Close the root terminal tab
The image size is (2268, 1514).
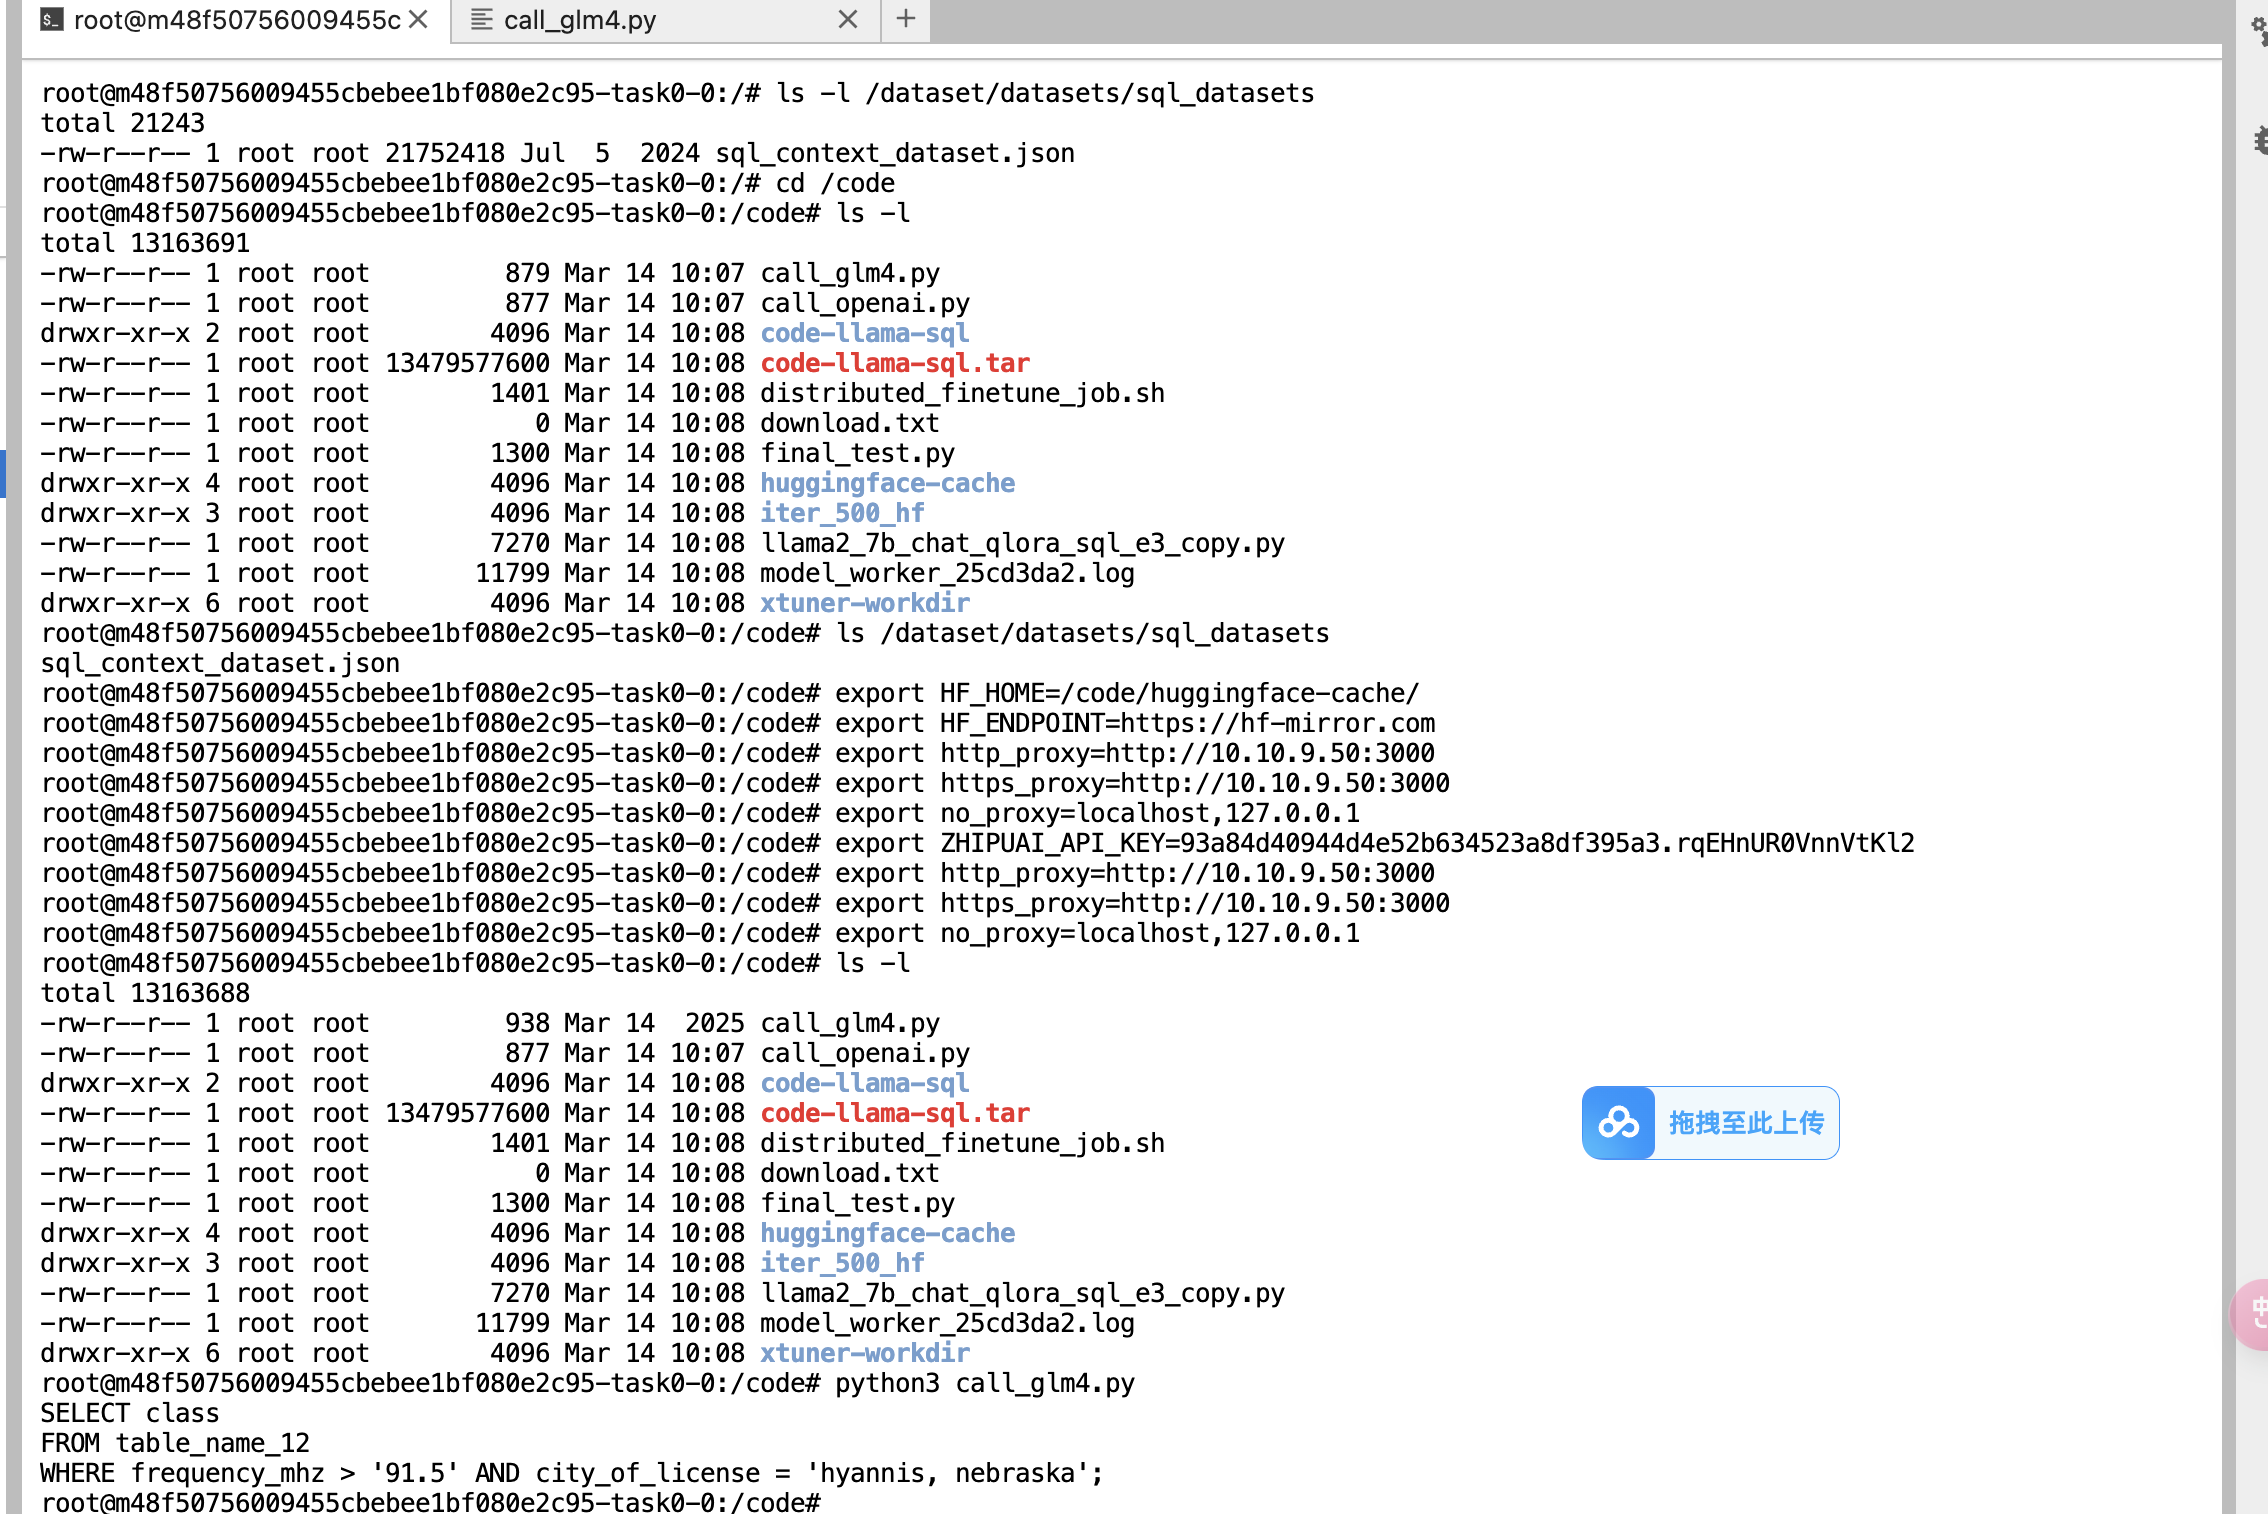[x=418, y=19]
